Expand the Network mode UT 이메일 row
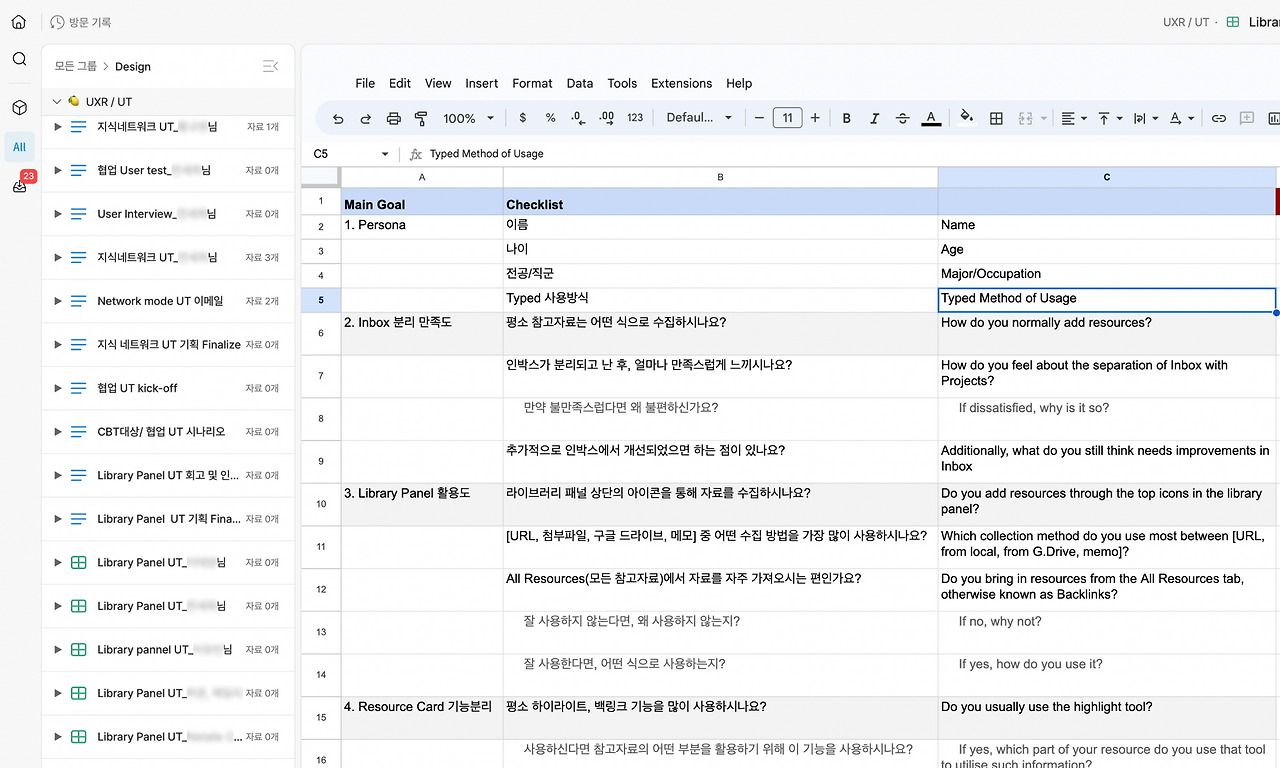The width and height of the screenshot is (1280, 768). coord(57,301)
